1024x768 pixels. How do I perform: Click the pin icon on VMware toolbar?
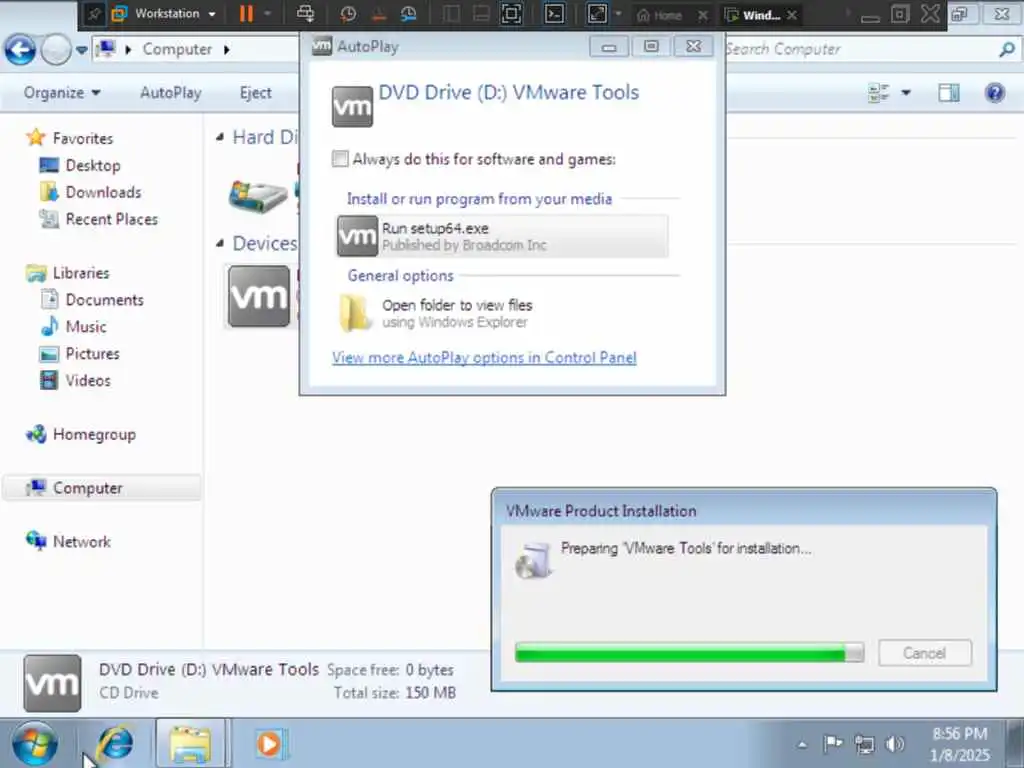pyautogui.click(x=93, y=14)
